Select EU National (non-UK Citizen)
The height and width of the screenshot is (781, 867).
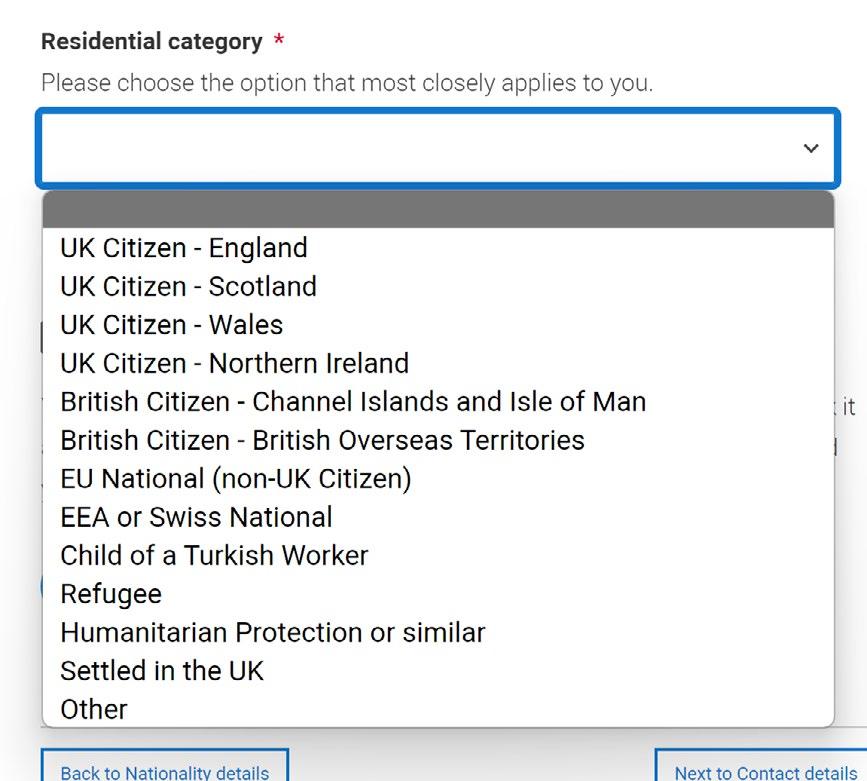(x=236, y=479)
